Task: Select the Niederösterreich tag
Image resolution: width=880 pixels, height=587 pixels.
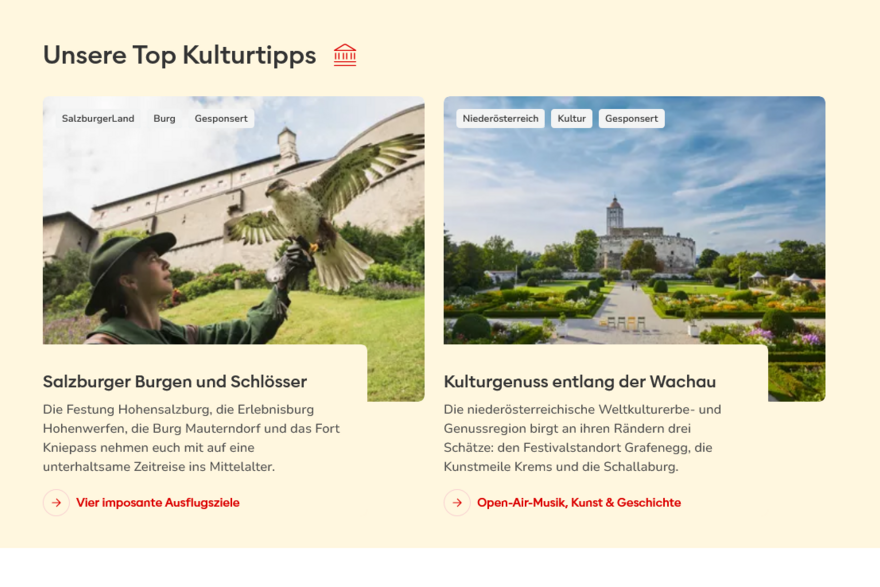Action: click(501, 118)
